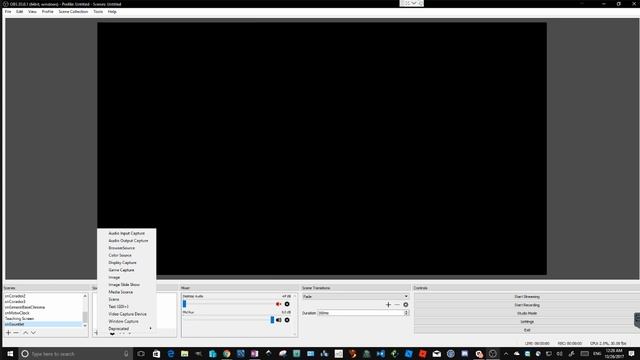Open File menu
This screenshot has height=360, width=640.
pos(8,11)
